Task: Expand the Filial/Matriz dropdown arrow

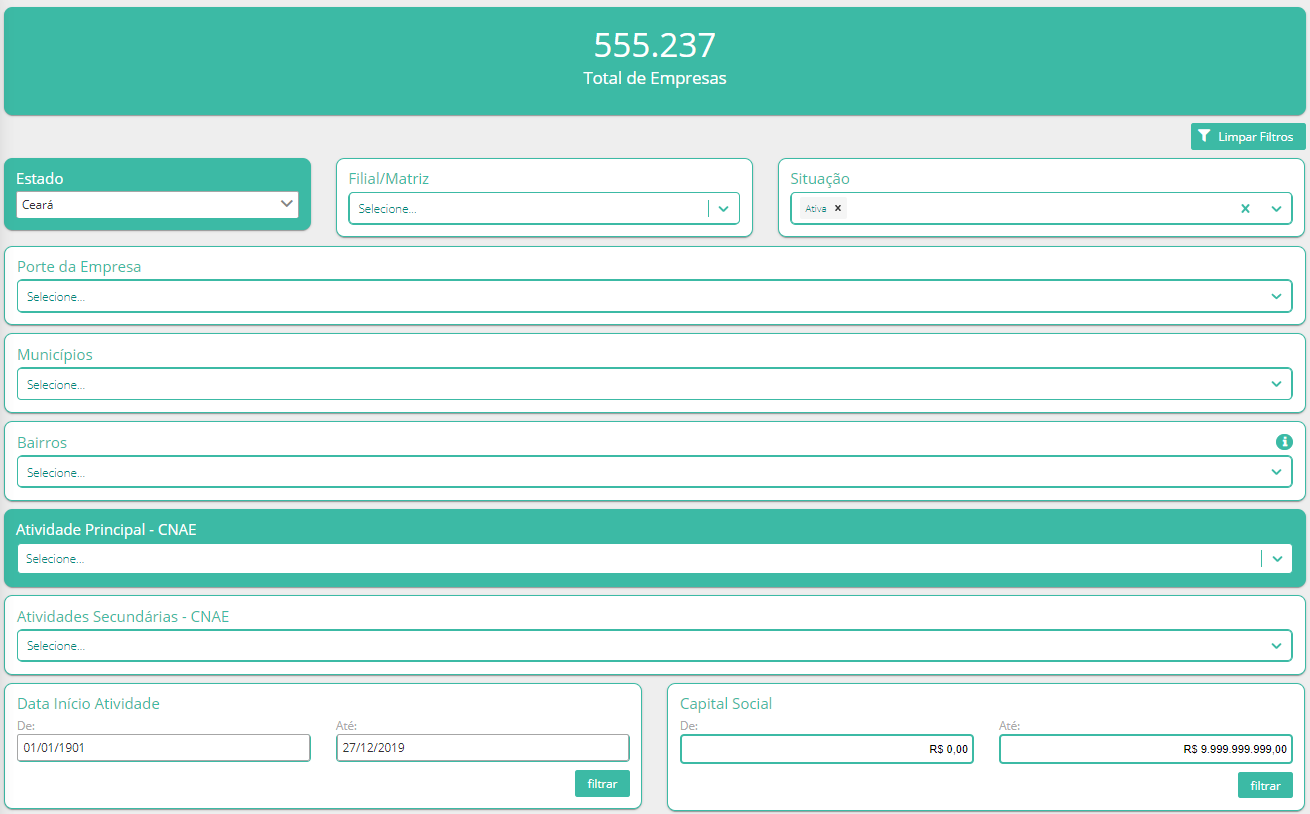Action: point(724,209)
